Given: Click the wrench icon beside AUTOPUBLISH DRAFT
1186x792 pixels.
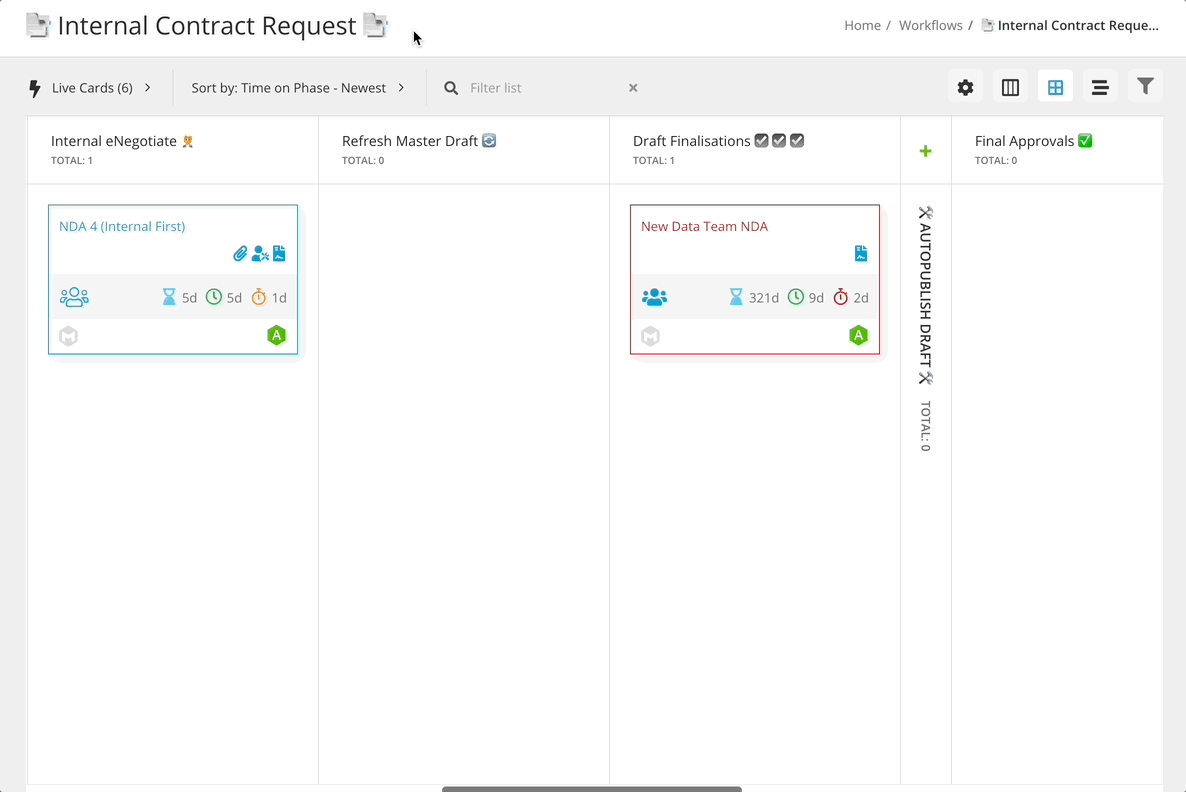Looking at the screenshot, I should (924, 212).
